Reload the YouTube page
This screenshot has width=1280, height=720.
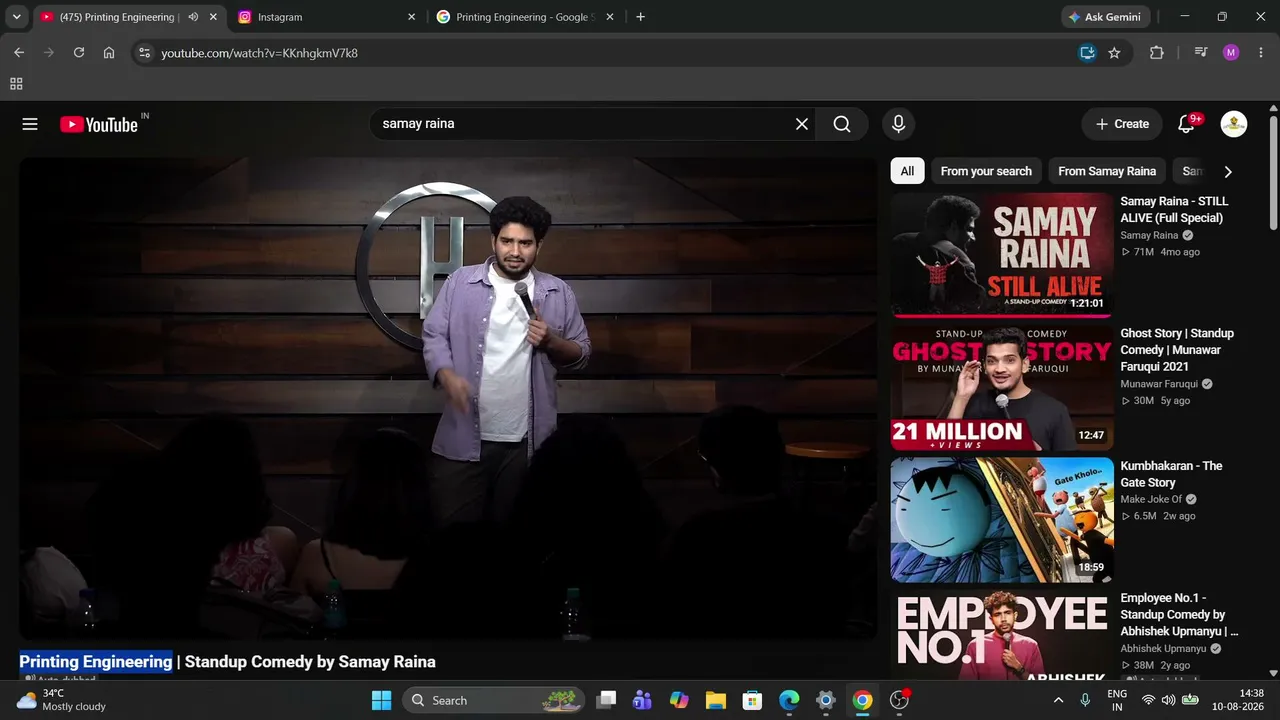pos(79,53)
